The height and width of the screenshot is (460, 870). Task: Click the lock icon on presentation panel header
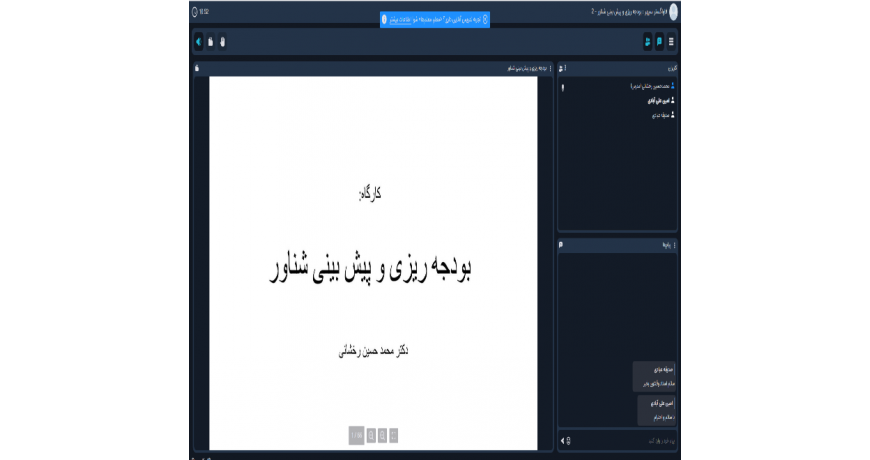(197, 68)
